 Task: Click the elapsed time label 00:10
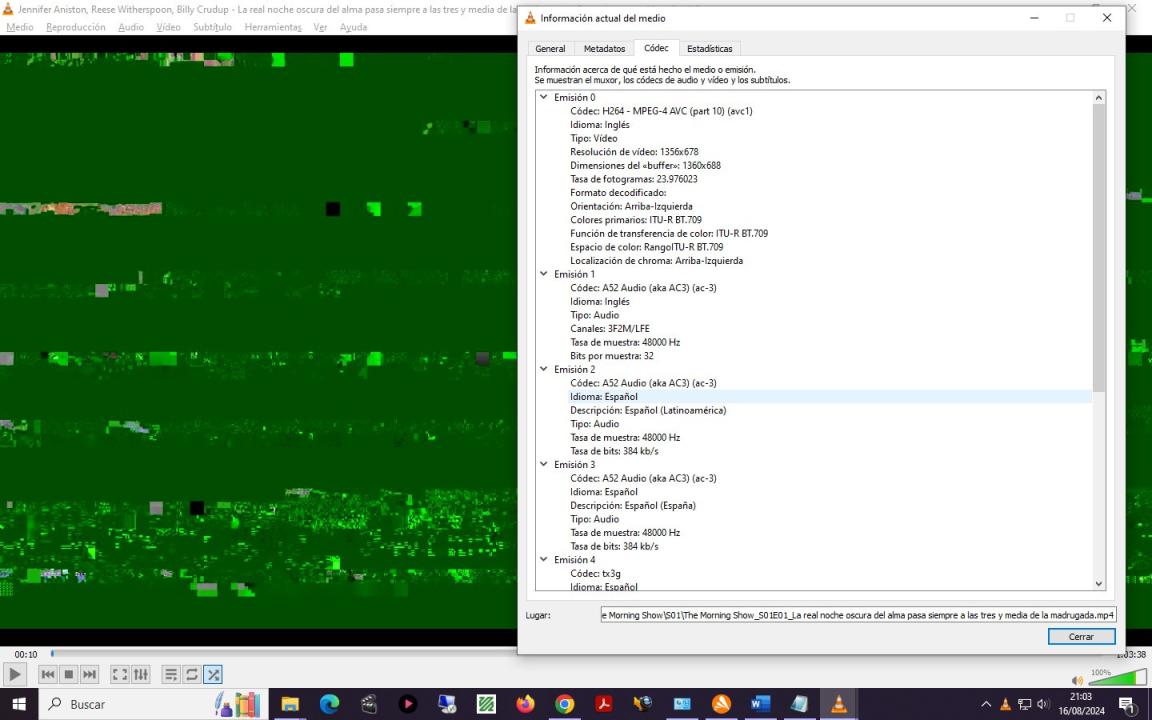coord(26,654)
